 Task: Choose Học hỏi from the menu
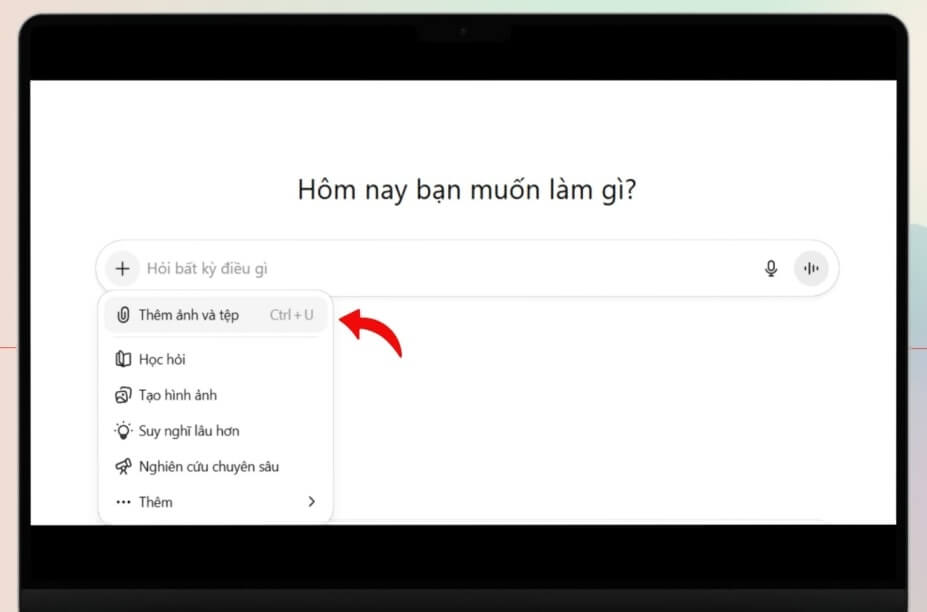pos(162,359)
